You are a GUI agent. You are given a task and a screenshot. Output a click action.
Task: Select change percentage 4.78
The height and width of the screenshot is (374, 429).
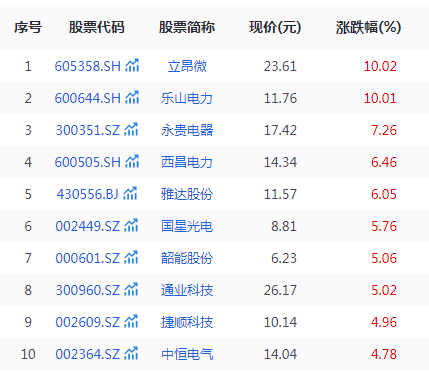(x=384, y=354)
